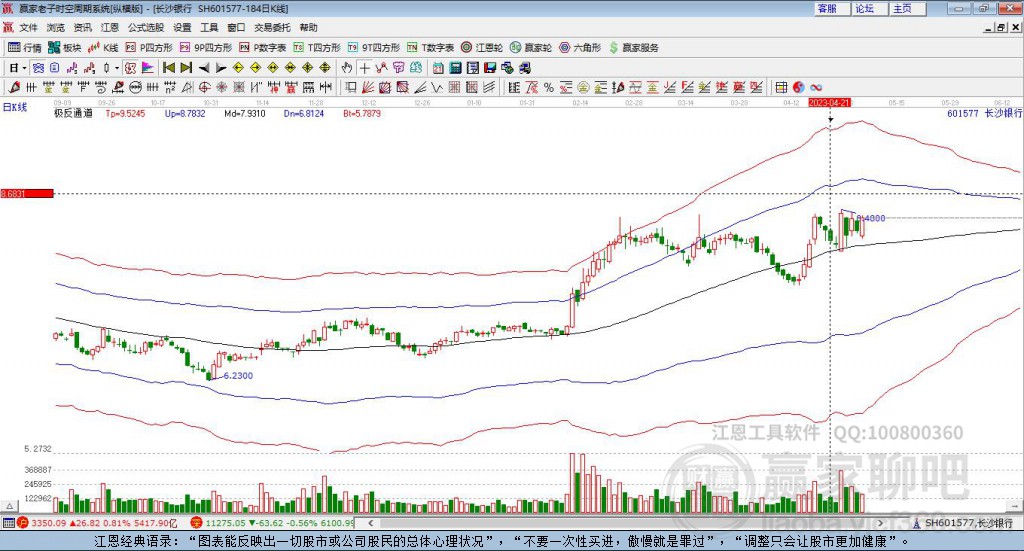Click SH601577,长沙银行 status bar entry
The height and width of the screenshot is (551, 1024).
(x=963, y=523)
